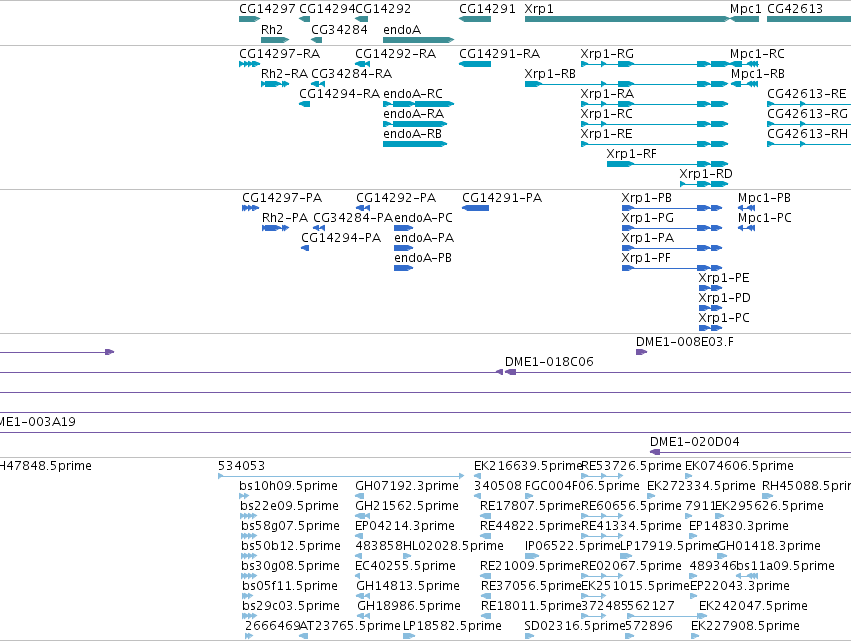Click the RH45088.5prime EST marker
Viewport: 851px width, 641px height.
(x=767, y=496)
